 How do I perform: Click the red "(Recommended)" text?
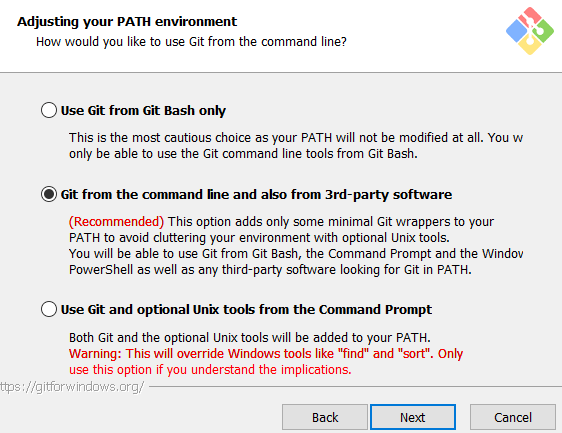116,222
